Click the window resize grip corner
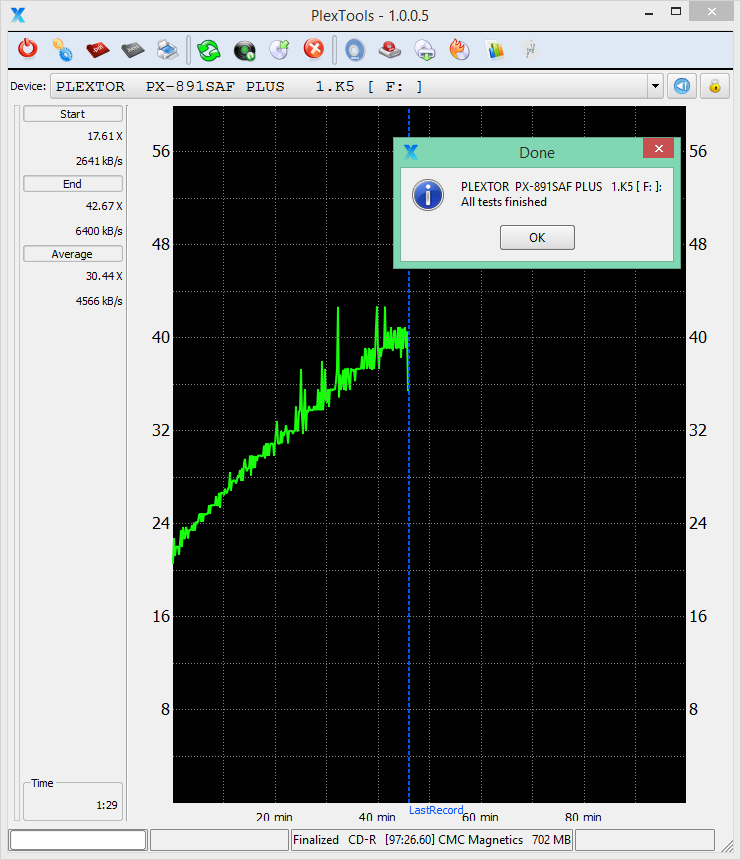Image resolution: width=741 pixels, height=860 pixels. coord(727,846)
